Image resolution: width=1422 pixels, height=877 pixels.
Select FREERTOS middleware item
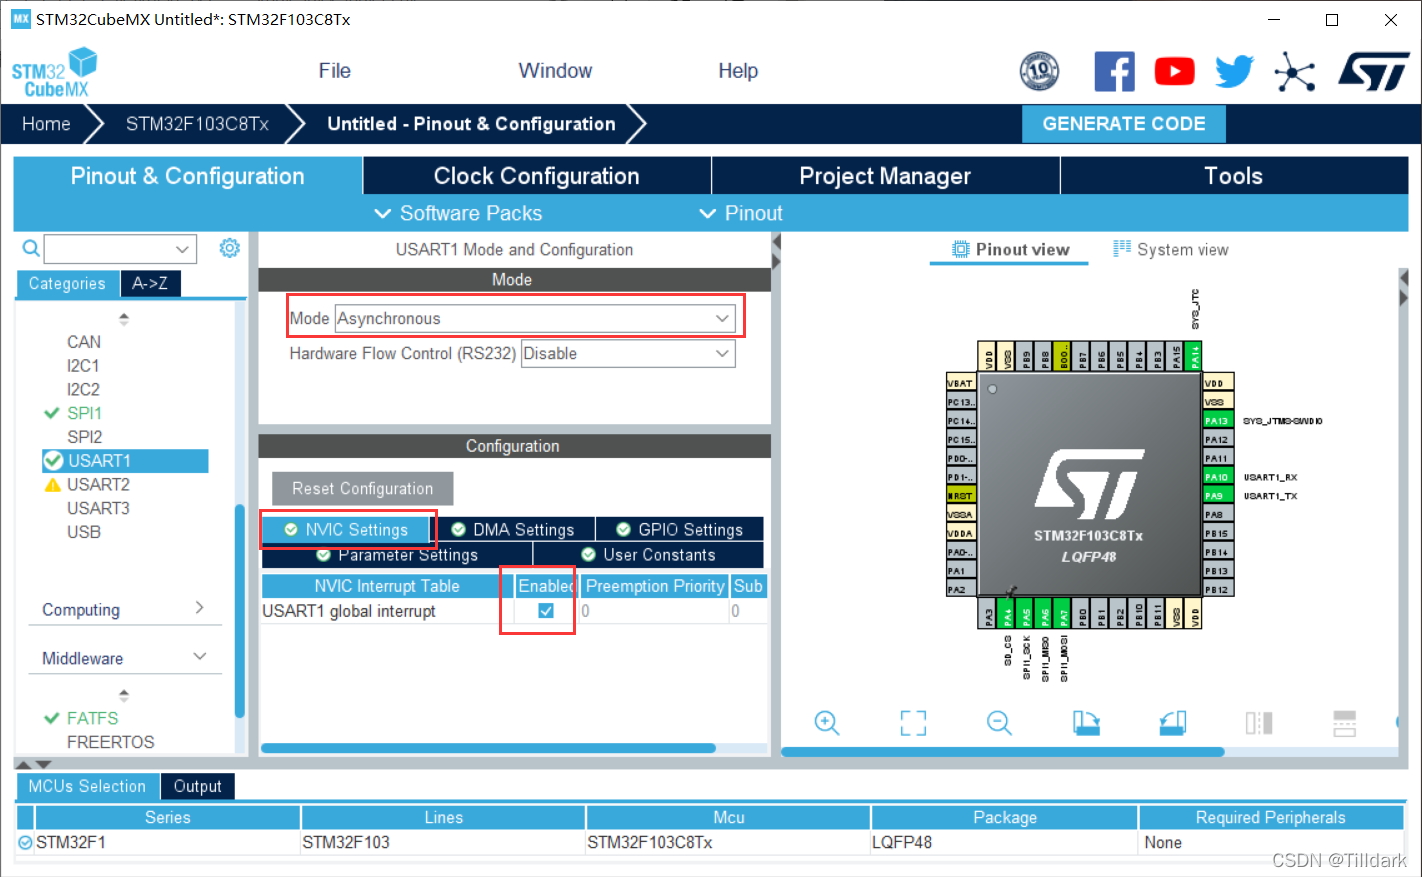(x=110, y=742)
